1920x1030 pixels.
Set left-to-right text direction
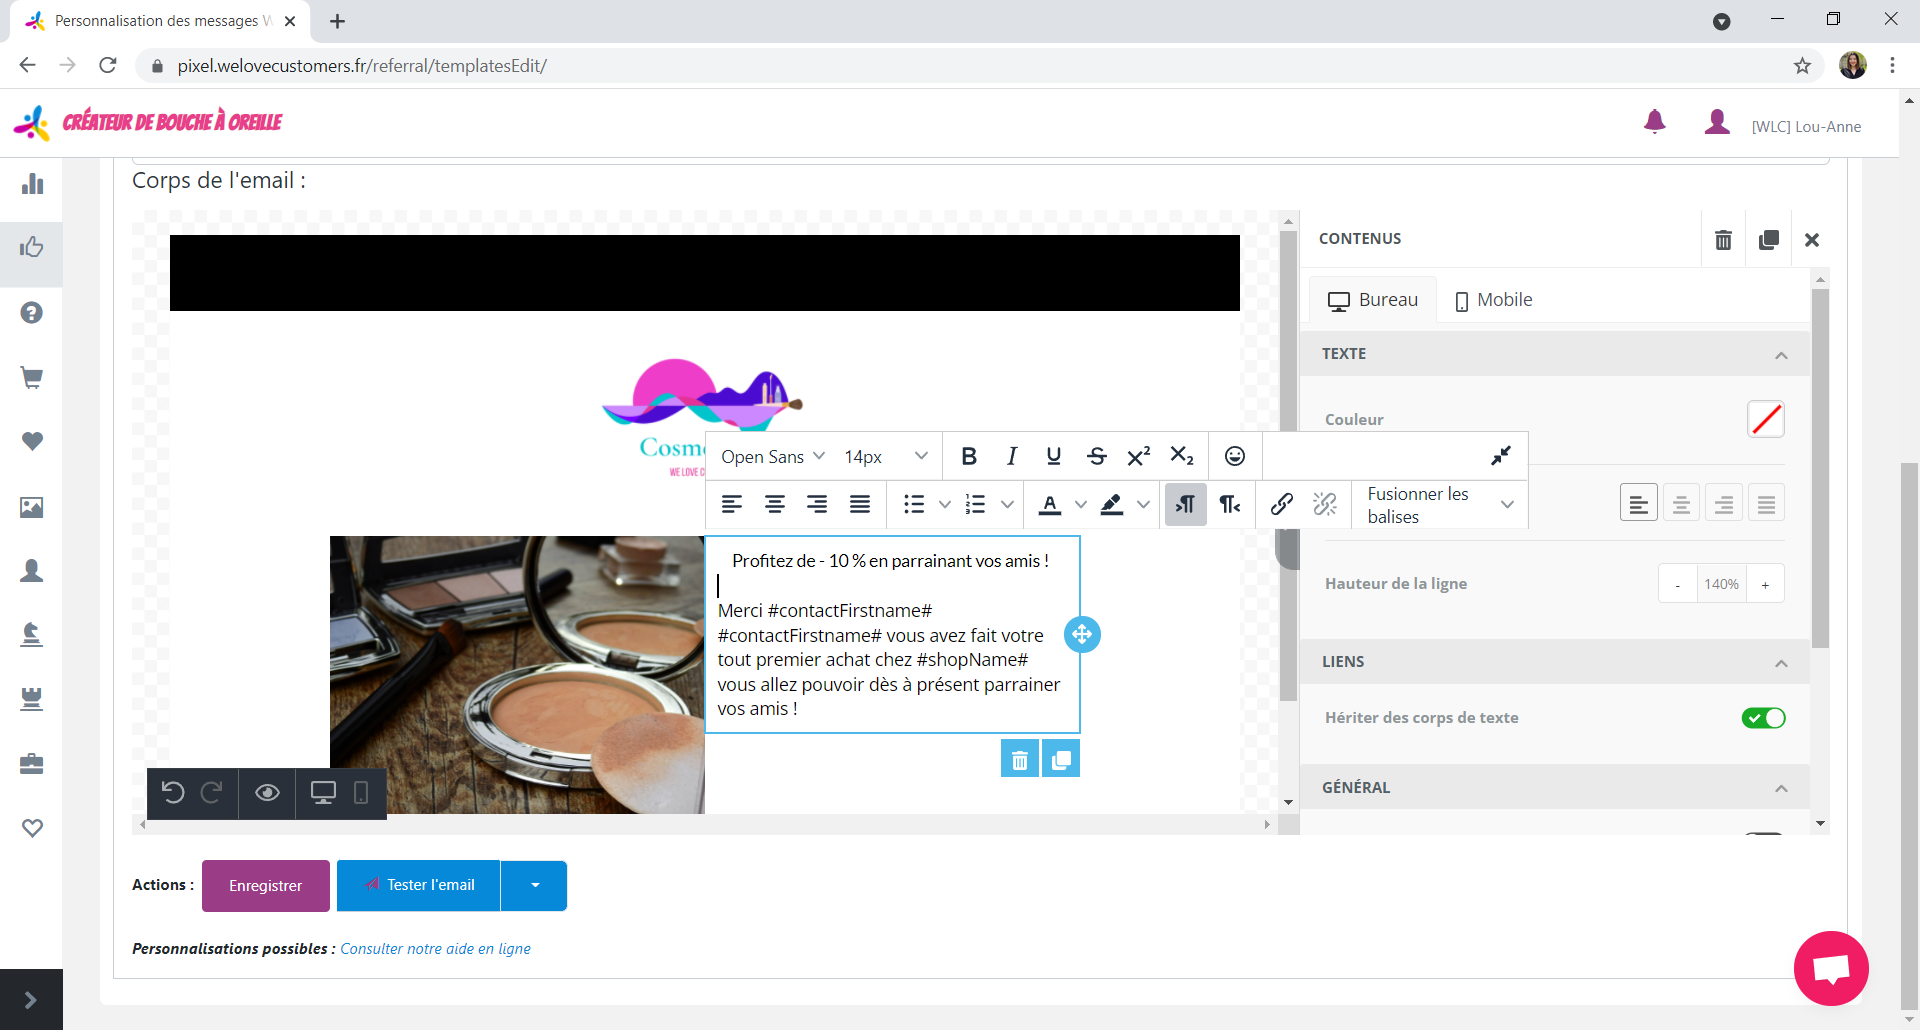click(x=1185, y=504)
